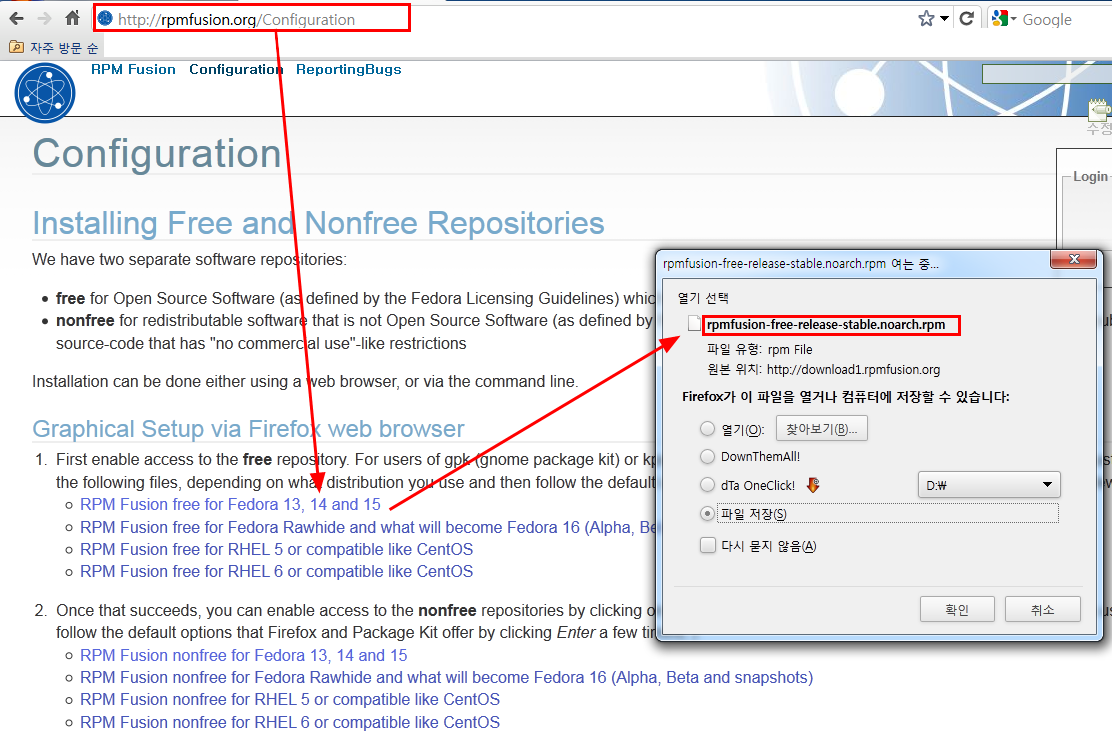Click the most-visited bookmarks folder icon

coord(16,47)
